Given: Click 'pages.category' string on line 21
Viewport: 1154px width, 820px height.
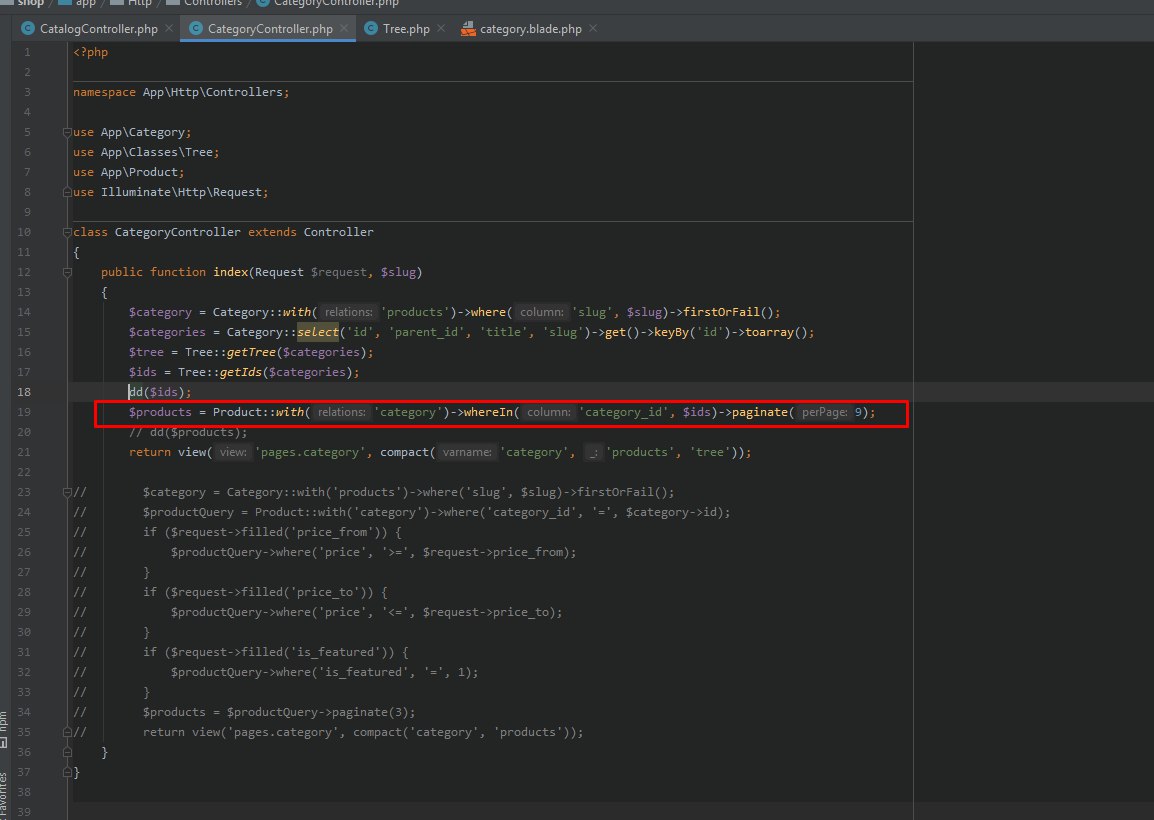Looking at the screenshot, I should tap(310, 452).
